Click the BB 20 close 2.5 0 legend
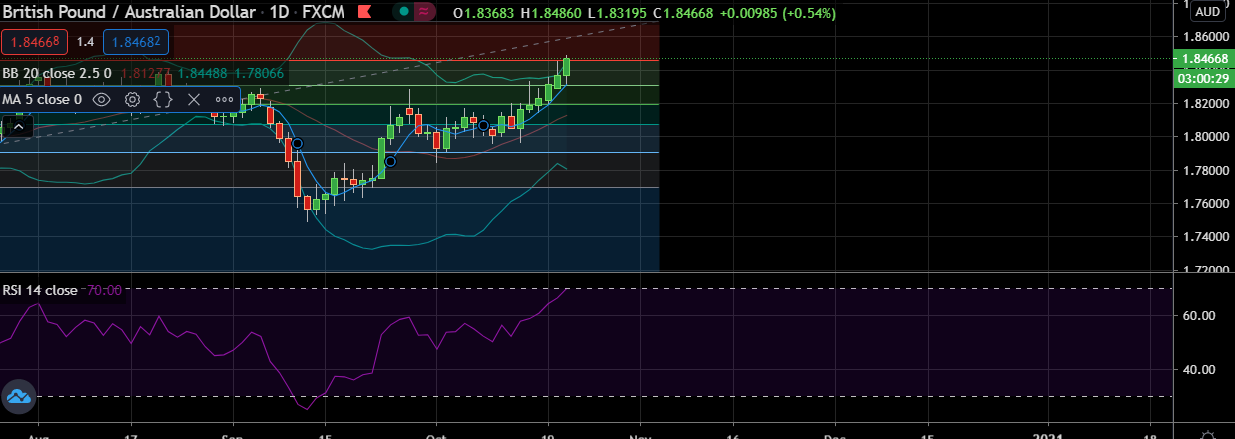 pyautogui.click(x=57, y=73)
